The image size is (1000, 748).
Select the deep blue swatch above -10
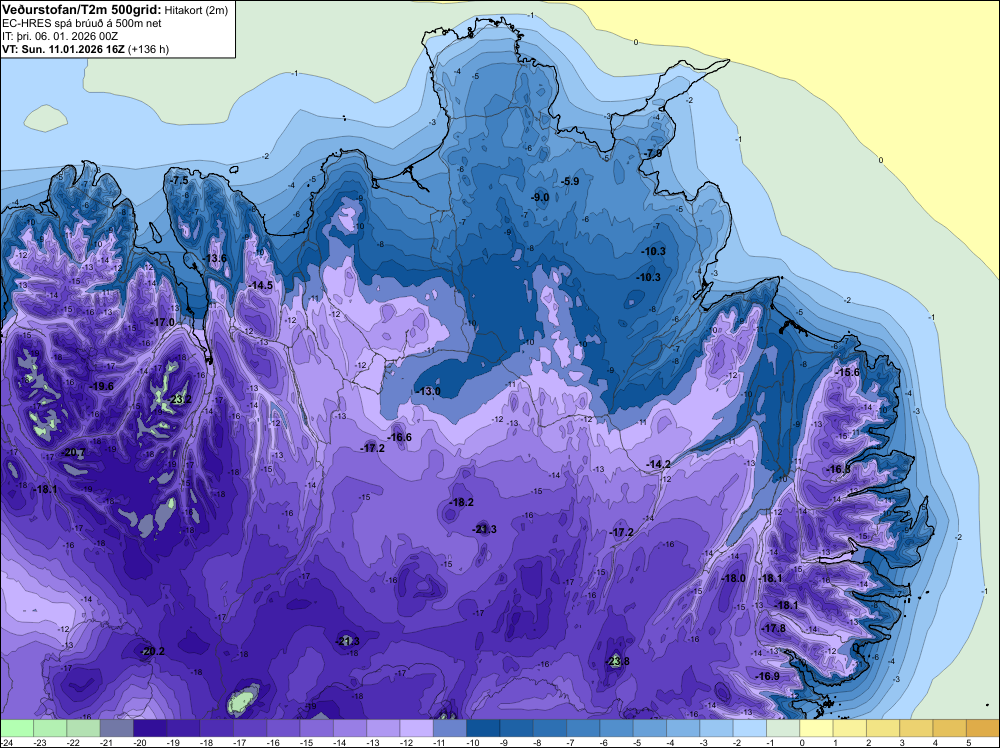pos(483,728)
